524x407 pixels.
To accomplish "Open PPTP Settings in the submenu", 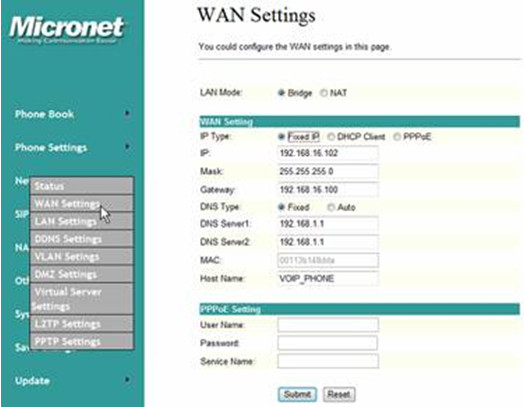I will tap(82, 341).
